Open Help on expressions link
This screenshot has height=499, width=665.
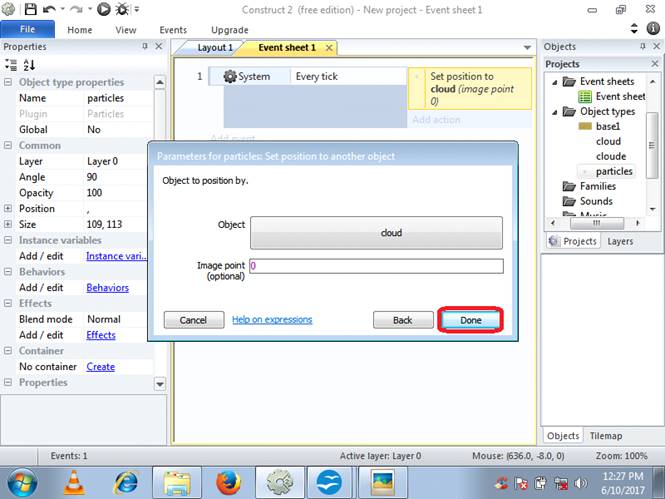(x=272, y=320)
